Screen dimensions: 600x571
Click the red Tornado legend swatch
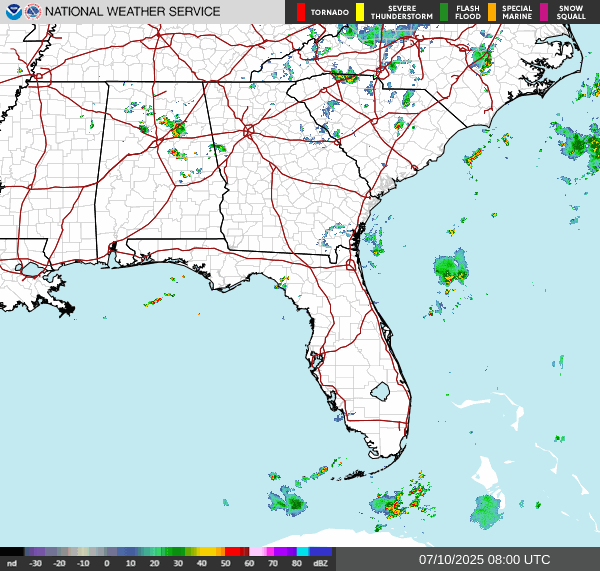(x=301, y=12)
